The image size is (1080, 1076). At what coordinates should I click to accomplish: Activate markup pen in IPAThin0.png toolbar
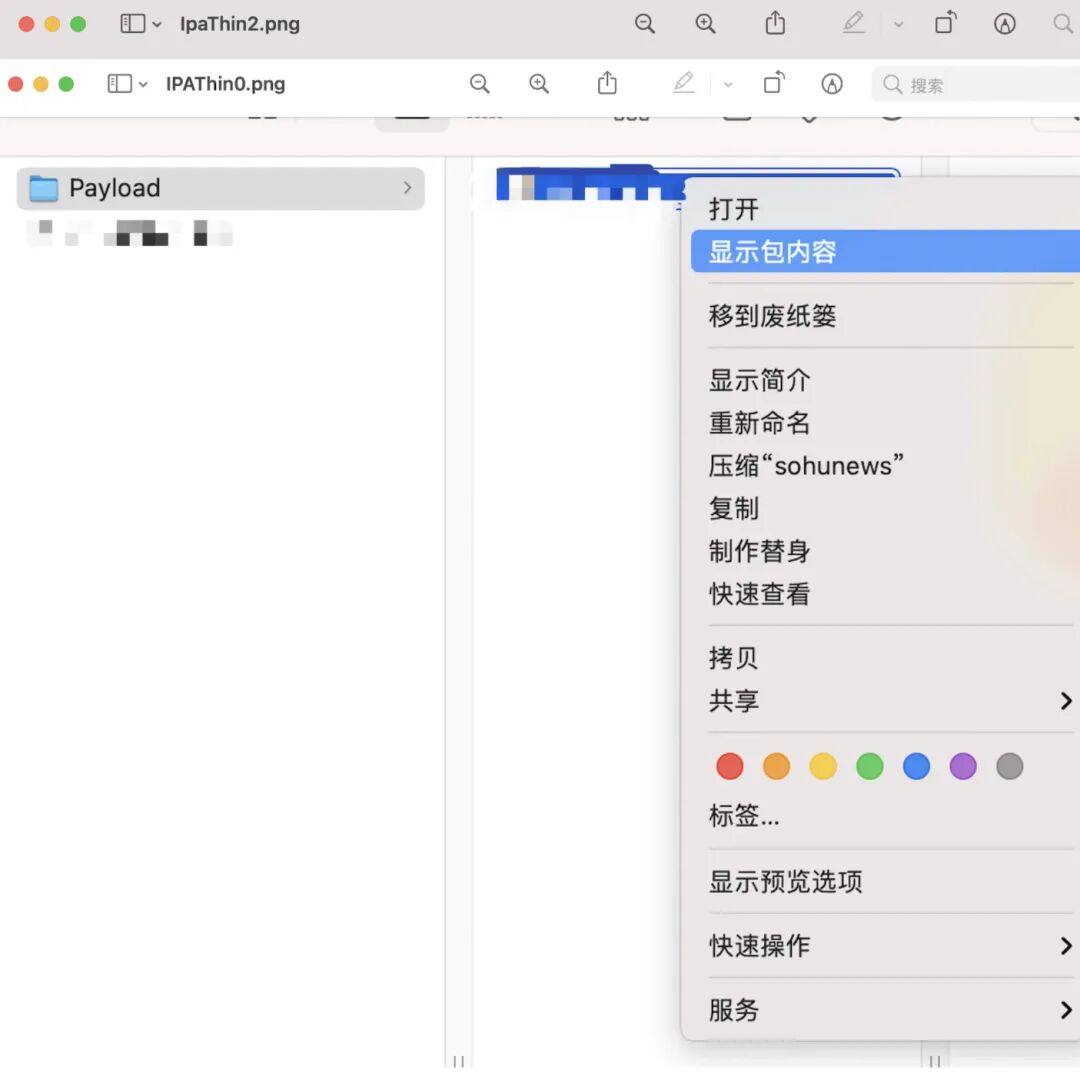coord(683,83)
